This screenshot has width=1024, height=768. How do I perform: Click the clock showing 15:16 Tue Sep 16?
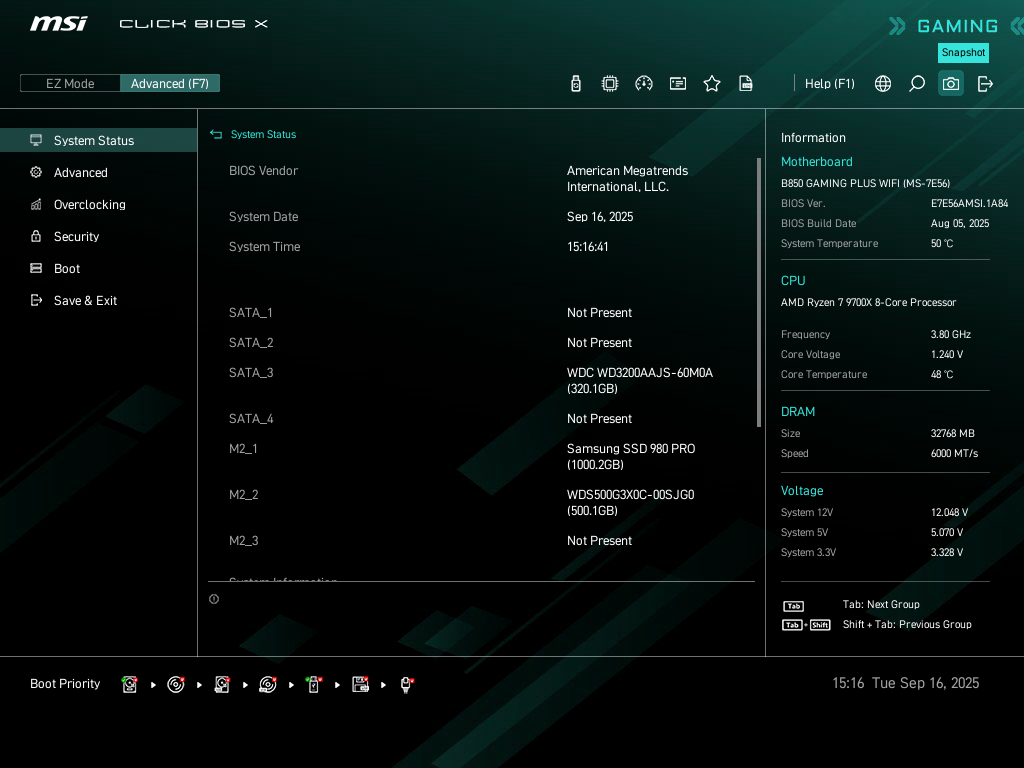(x=905, y=683)
